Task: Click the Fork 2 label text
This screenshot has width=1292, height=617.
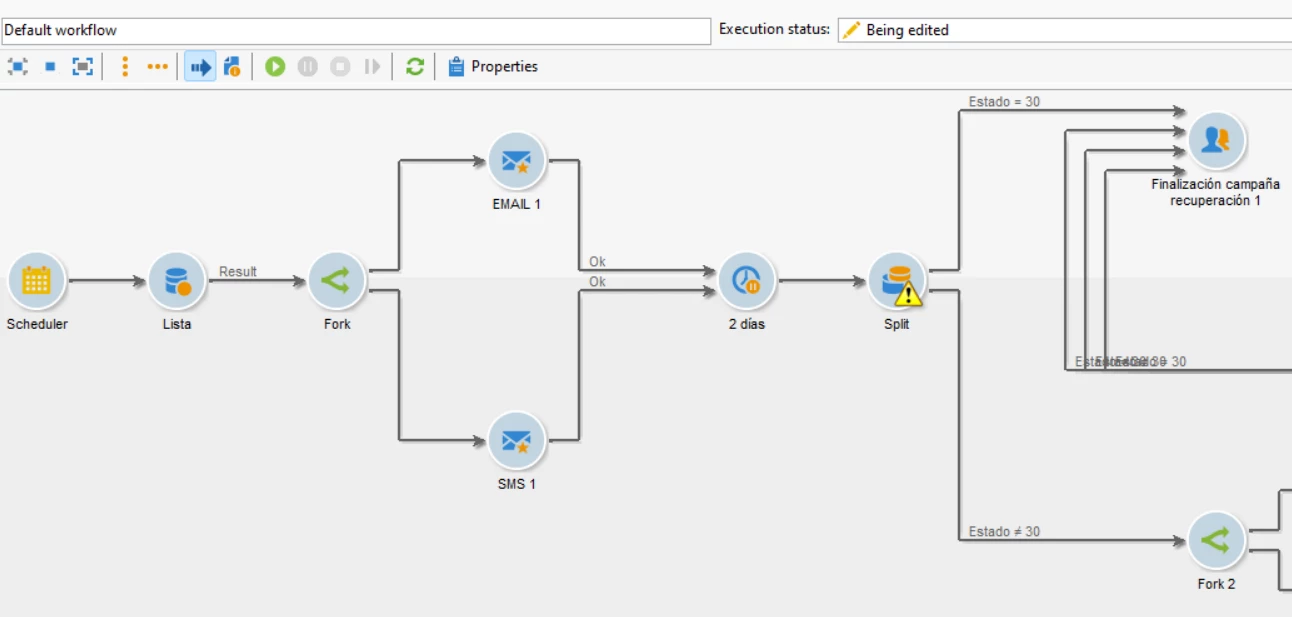Action: click(x=1216, y=585)
